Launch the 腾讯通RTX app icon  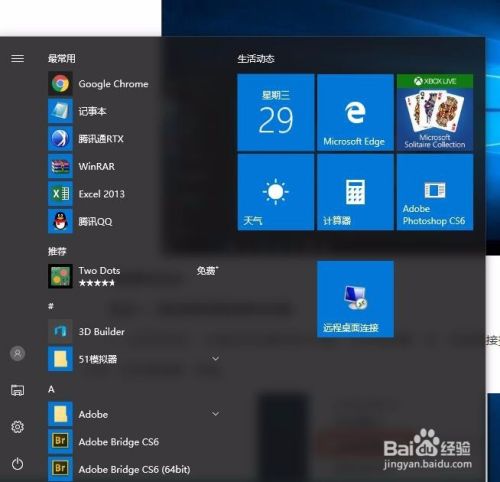tap(60, 138)
